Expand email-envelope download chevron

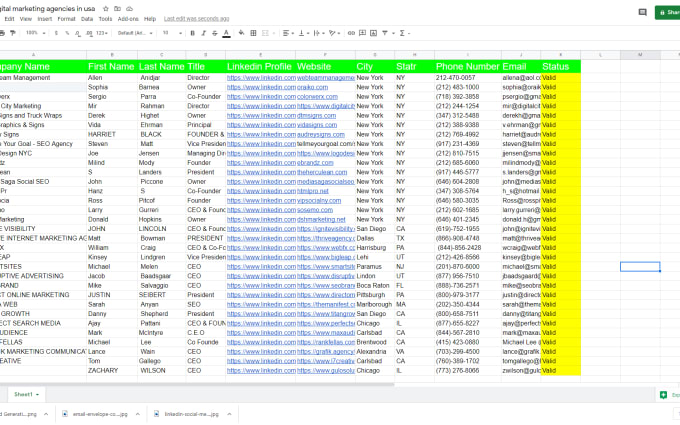[x=137, y=414]
